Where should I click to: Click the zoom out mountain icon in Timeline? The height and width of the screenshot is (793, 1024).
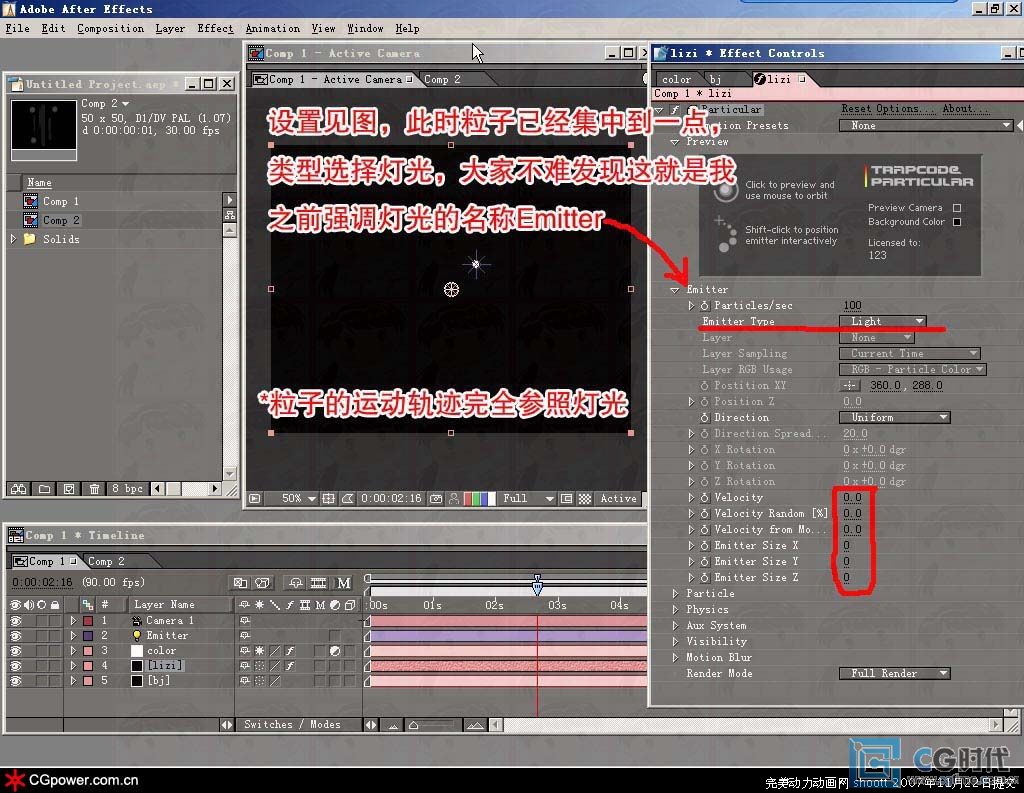click(393, 725)
